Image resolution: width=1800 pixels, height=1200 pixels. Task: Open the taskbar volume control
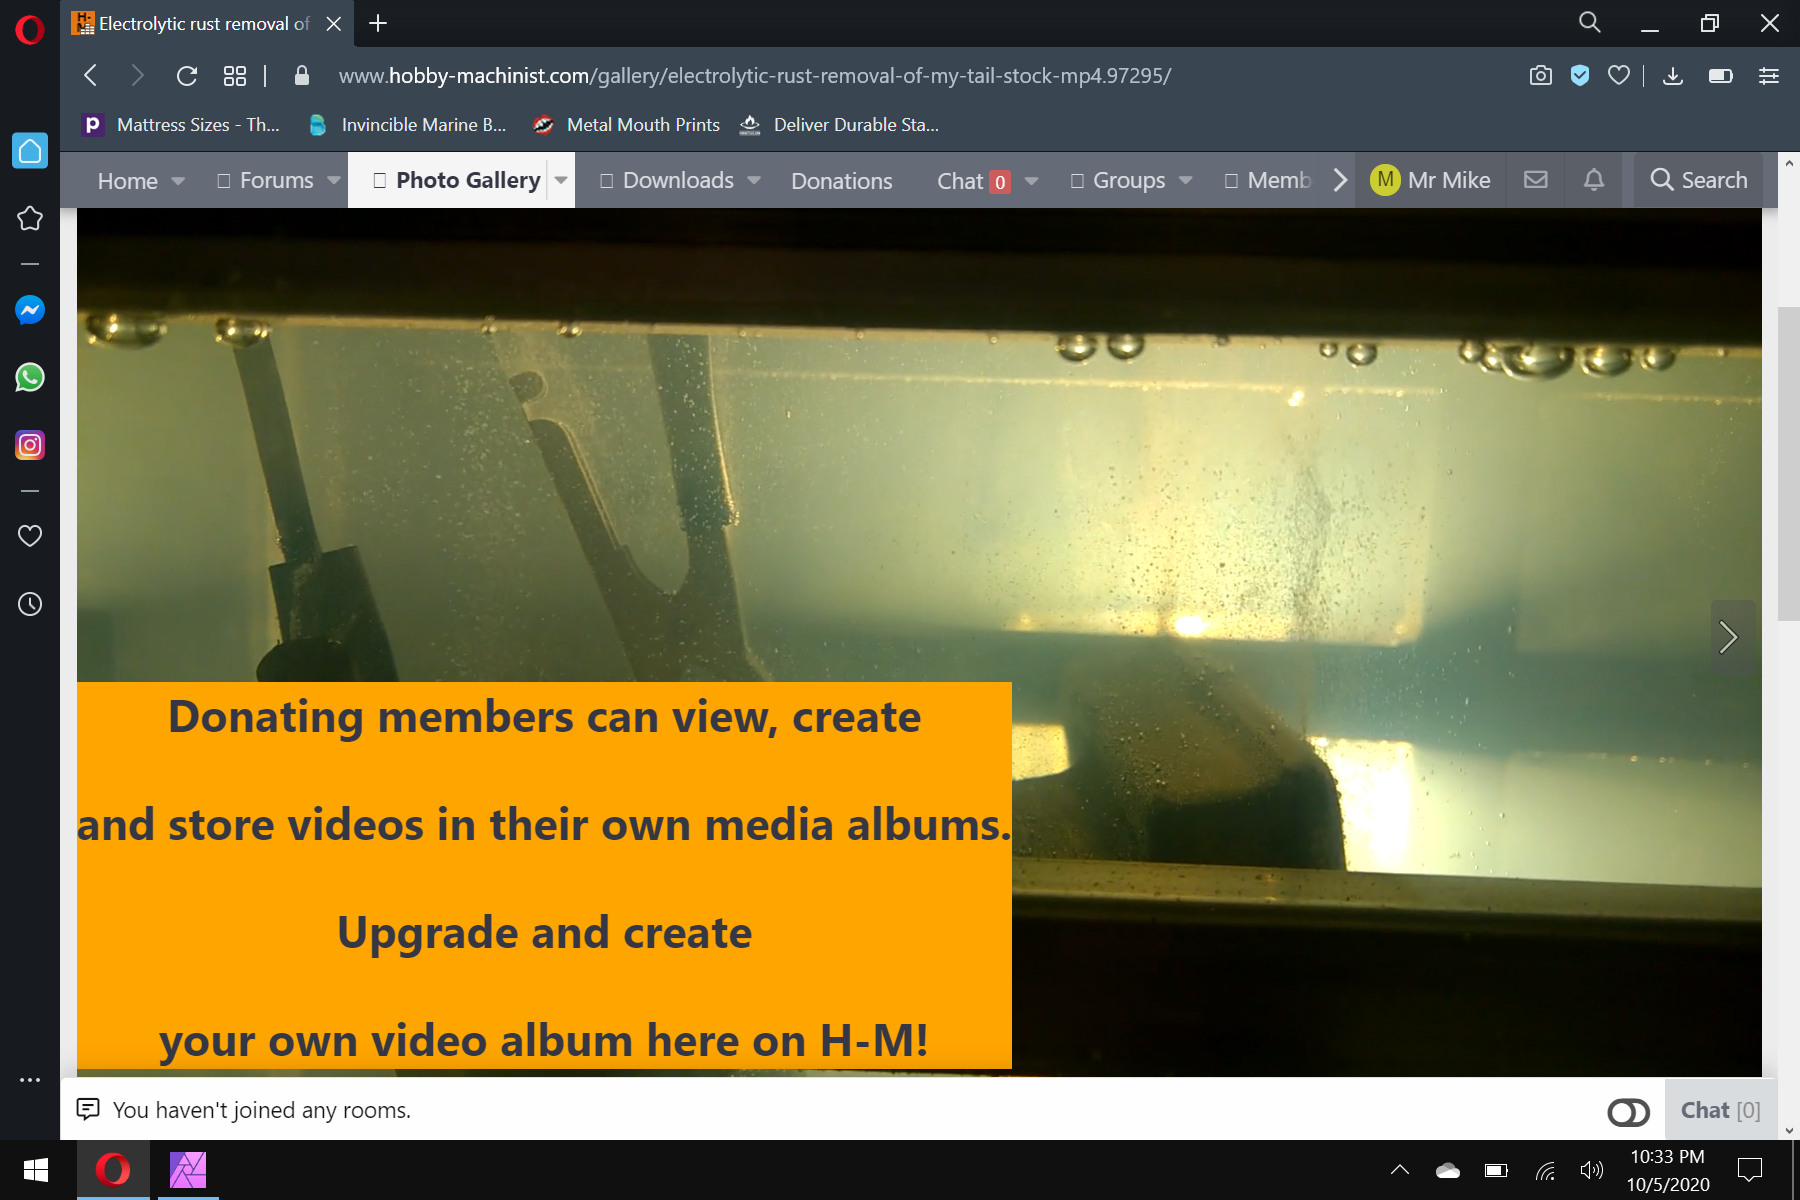click(1591, 1170)
